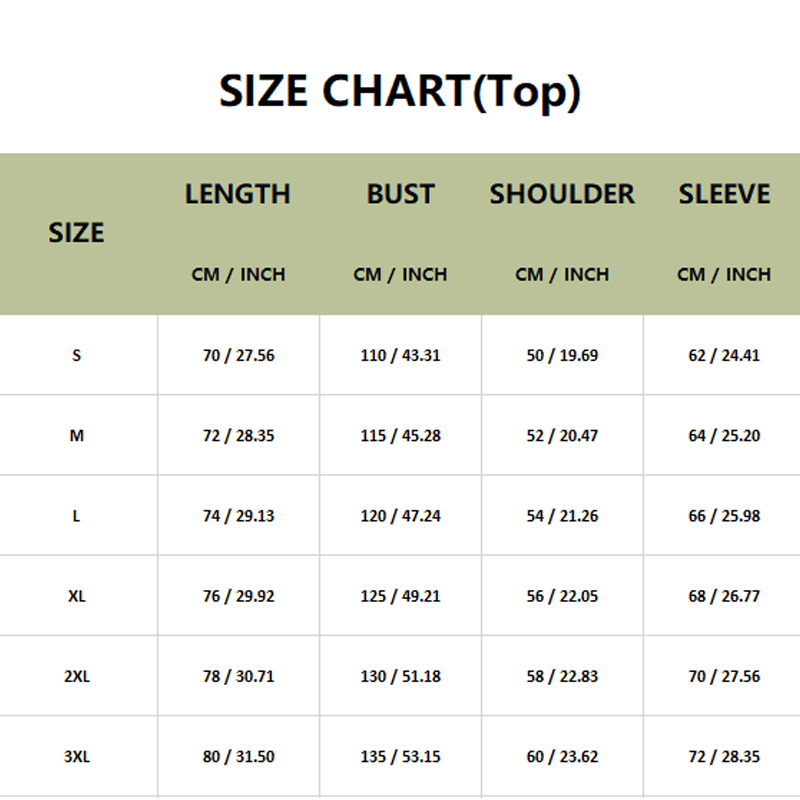Select sleeve cell 68 / 26.77

coord(724,596)
